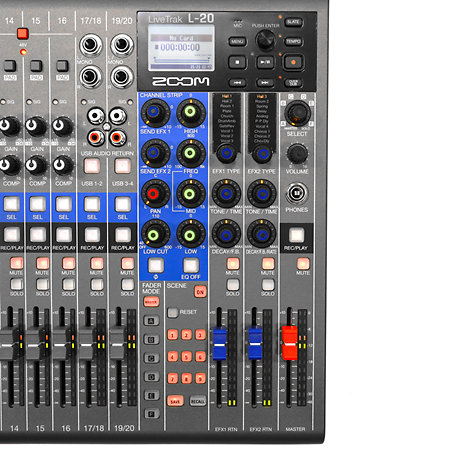Click the PHONES headphone jack
Screen dimensions: 450x450
[297, 193]
